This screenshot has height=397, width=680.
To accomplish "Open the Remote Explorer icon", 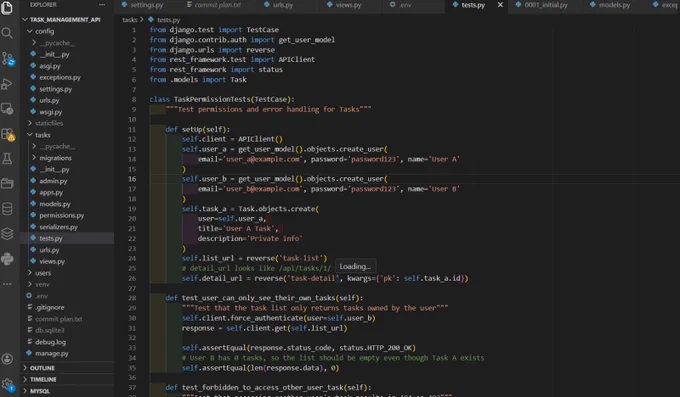I will [x=7, y=109].
